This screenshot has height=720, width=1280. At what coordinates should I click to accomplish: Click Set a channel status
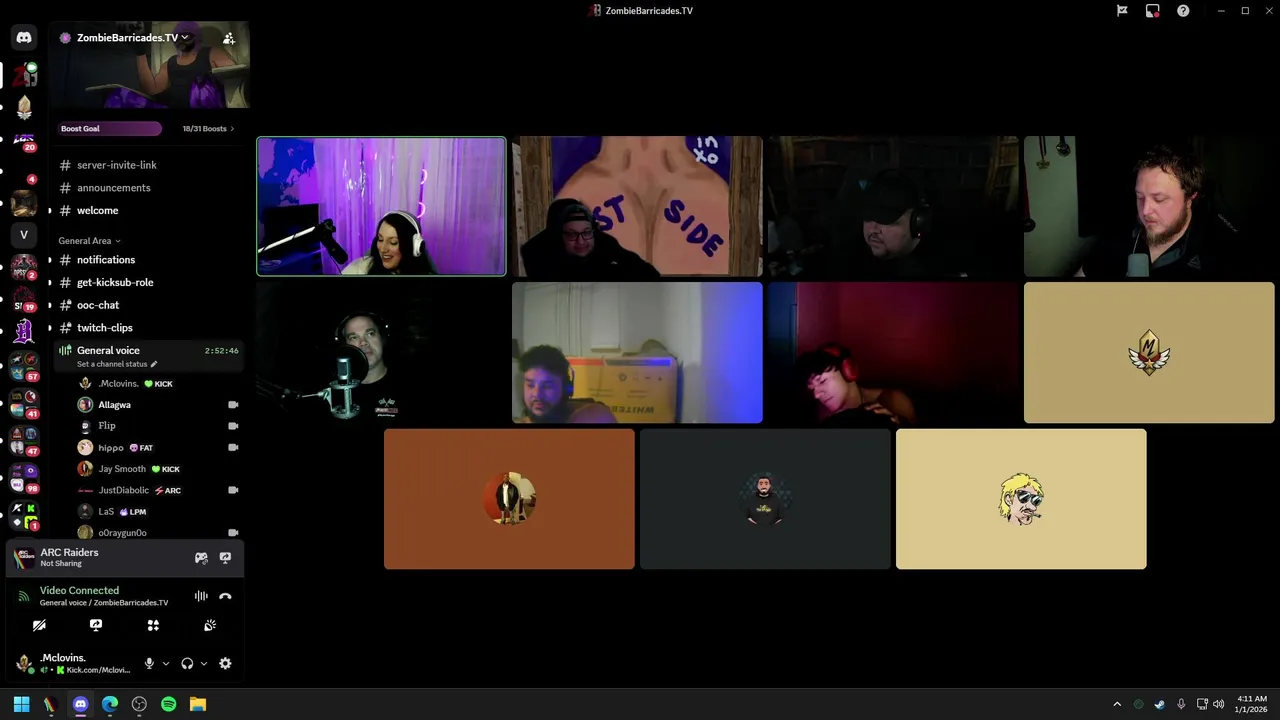click(x=117, y=364)
